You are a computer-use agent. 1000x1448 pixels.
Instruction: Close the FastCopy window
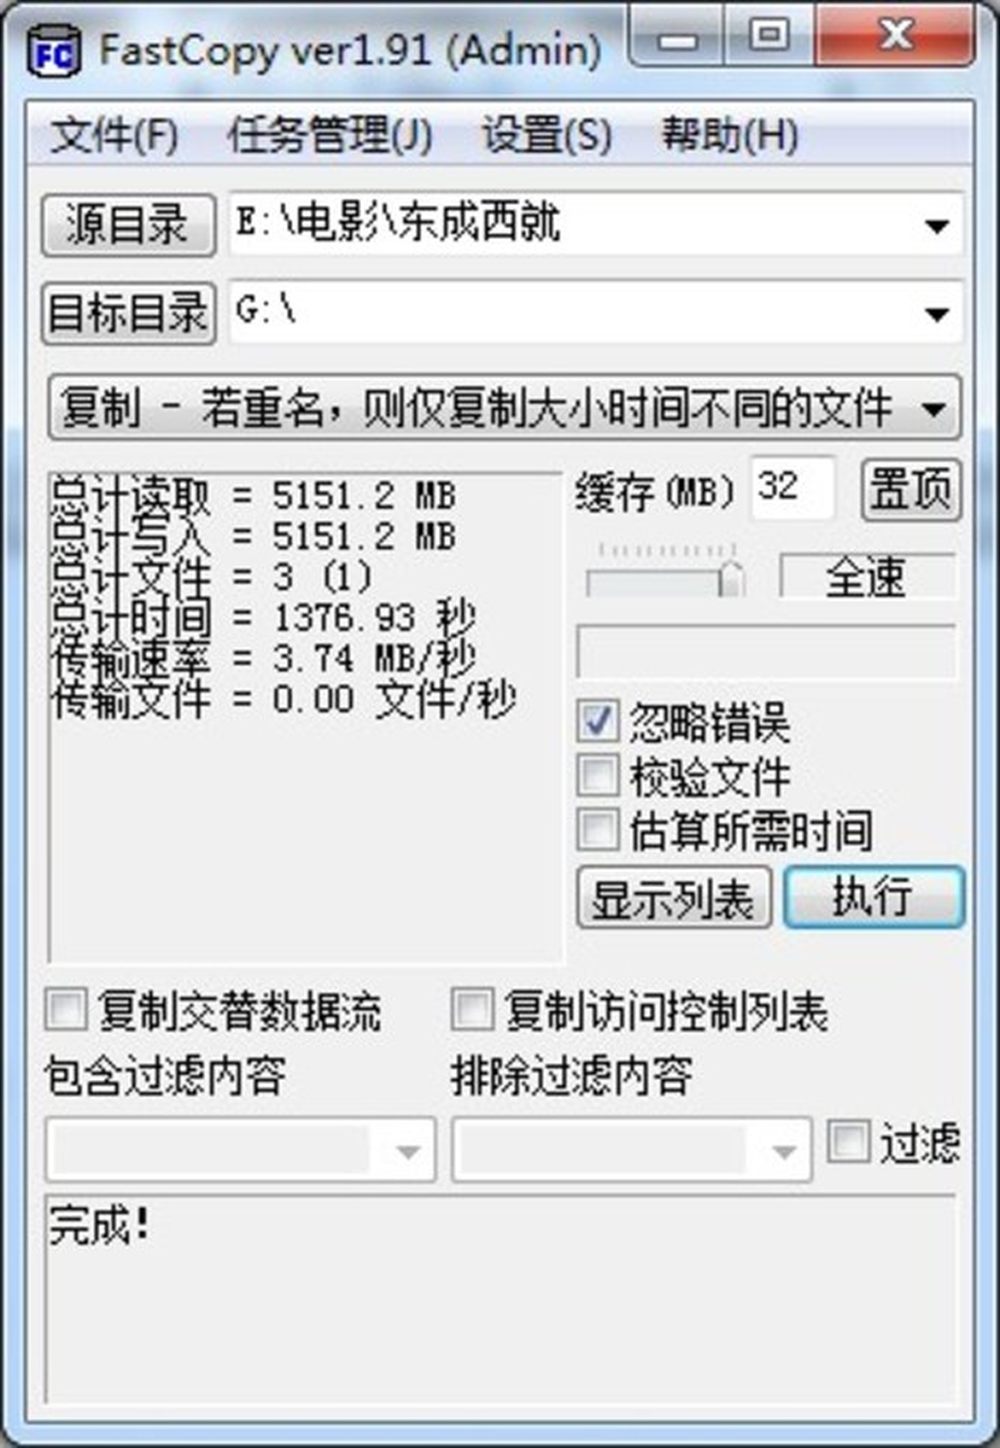[895, 37]
